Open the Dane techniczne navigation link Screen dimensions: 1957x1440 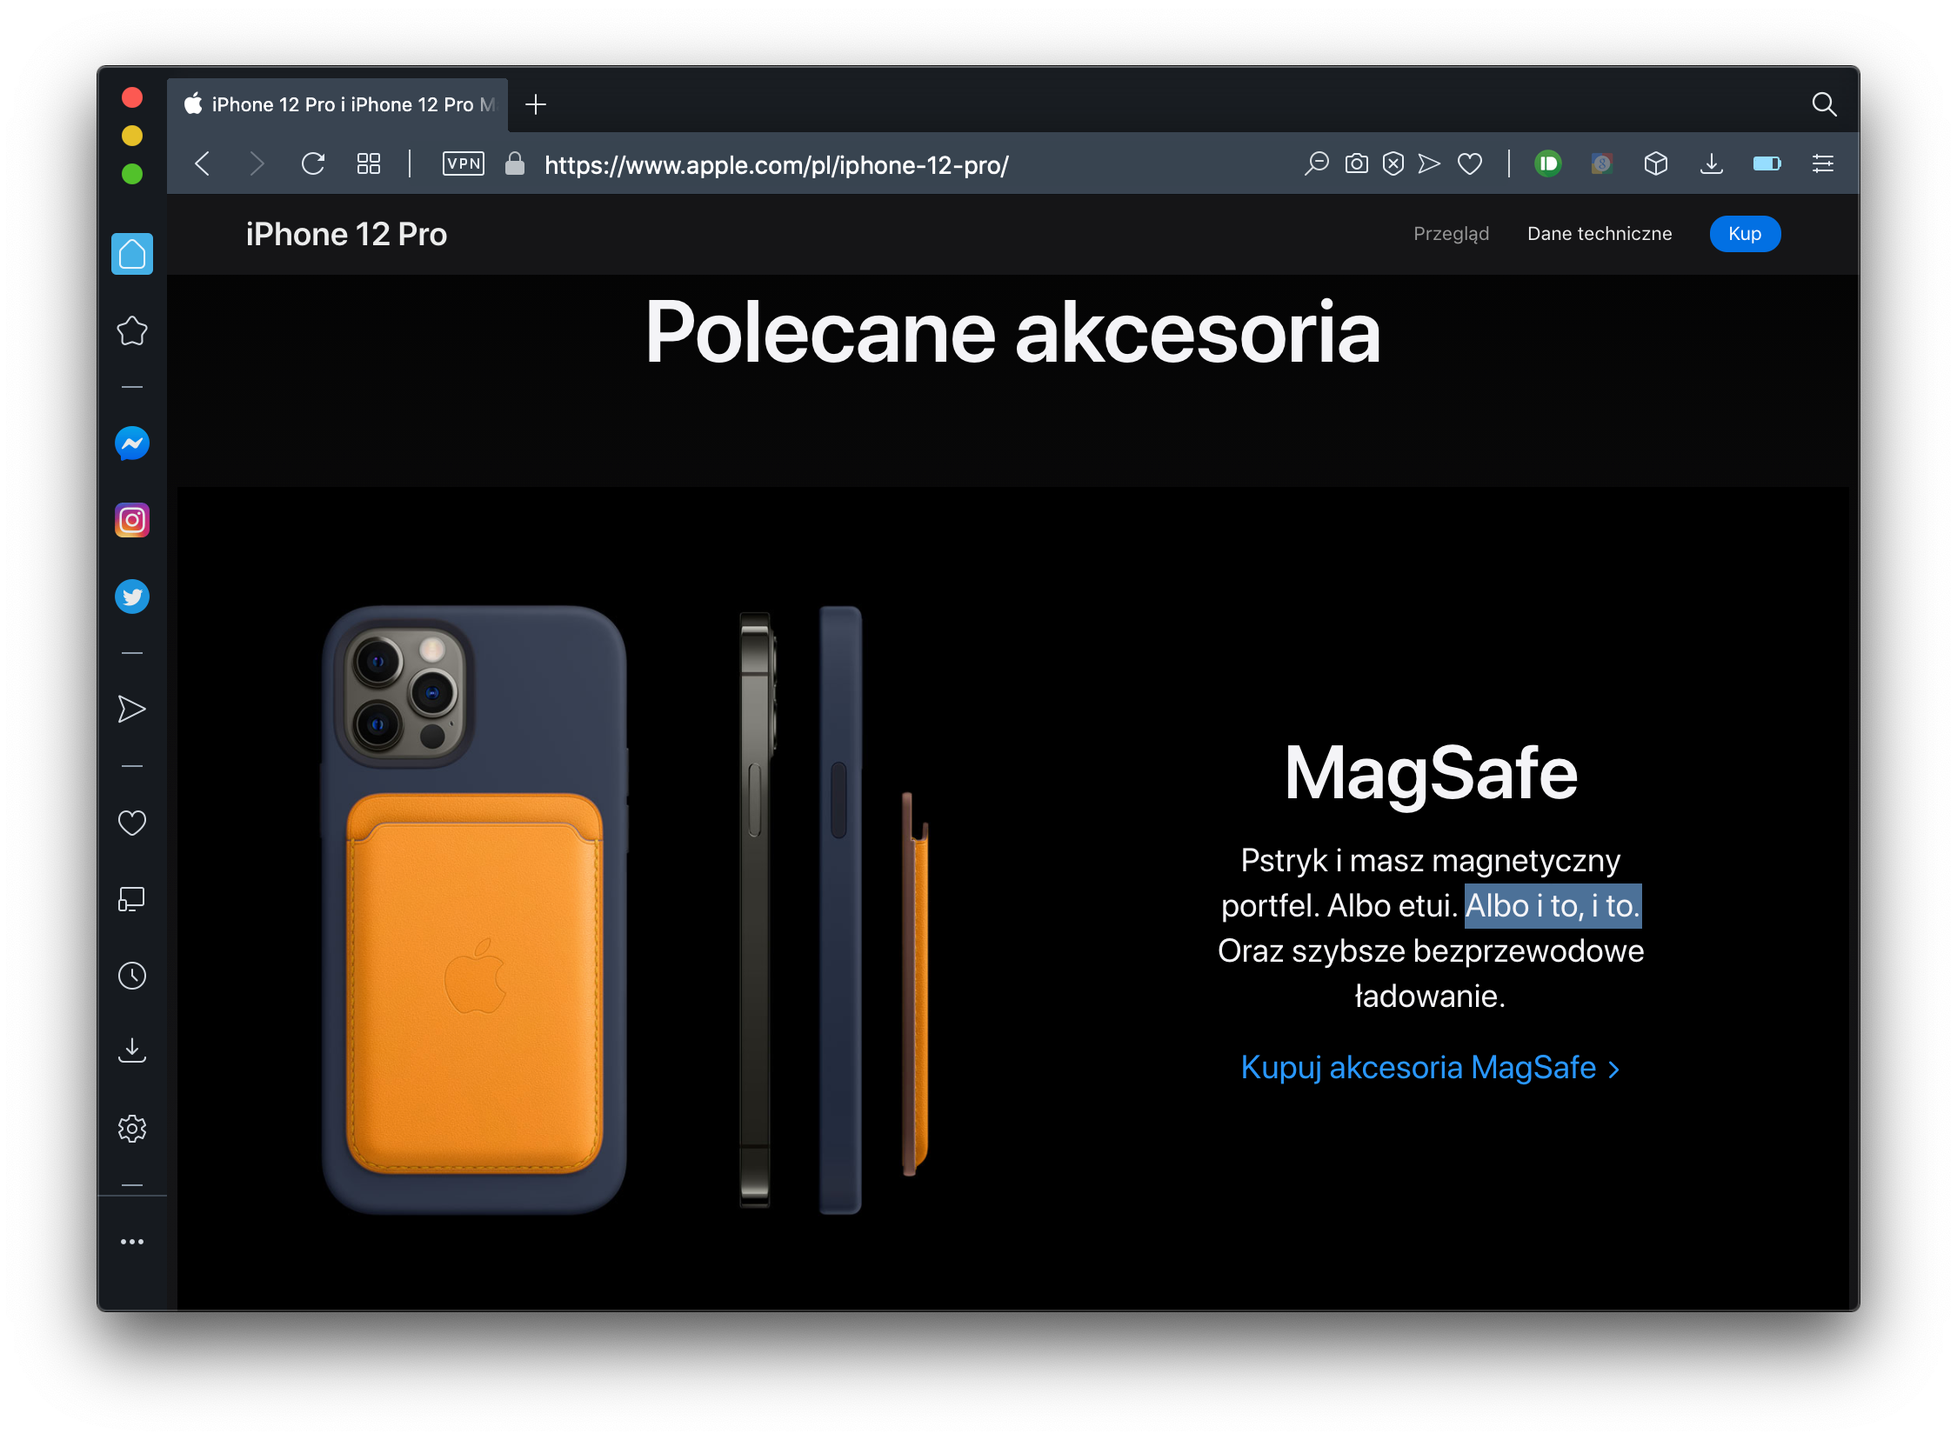(x=1599, y=234)
